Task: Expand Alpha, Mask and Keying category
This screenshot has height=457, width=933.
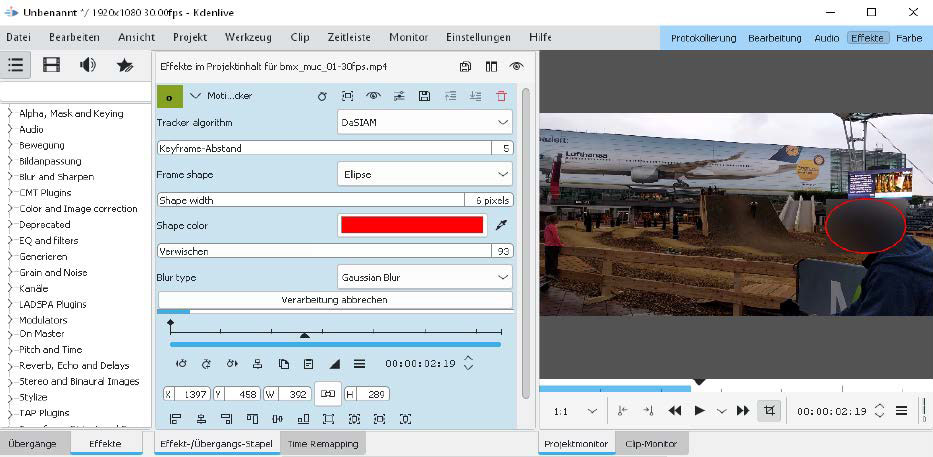Action: [10, 113]
